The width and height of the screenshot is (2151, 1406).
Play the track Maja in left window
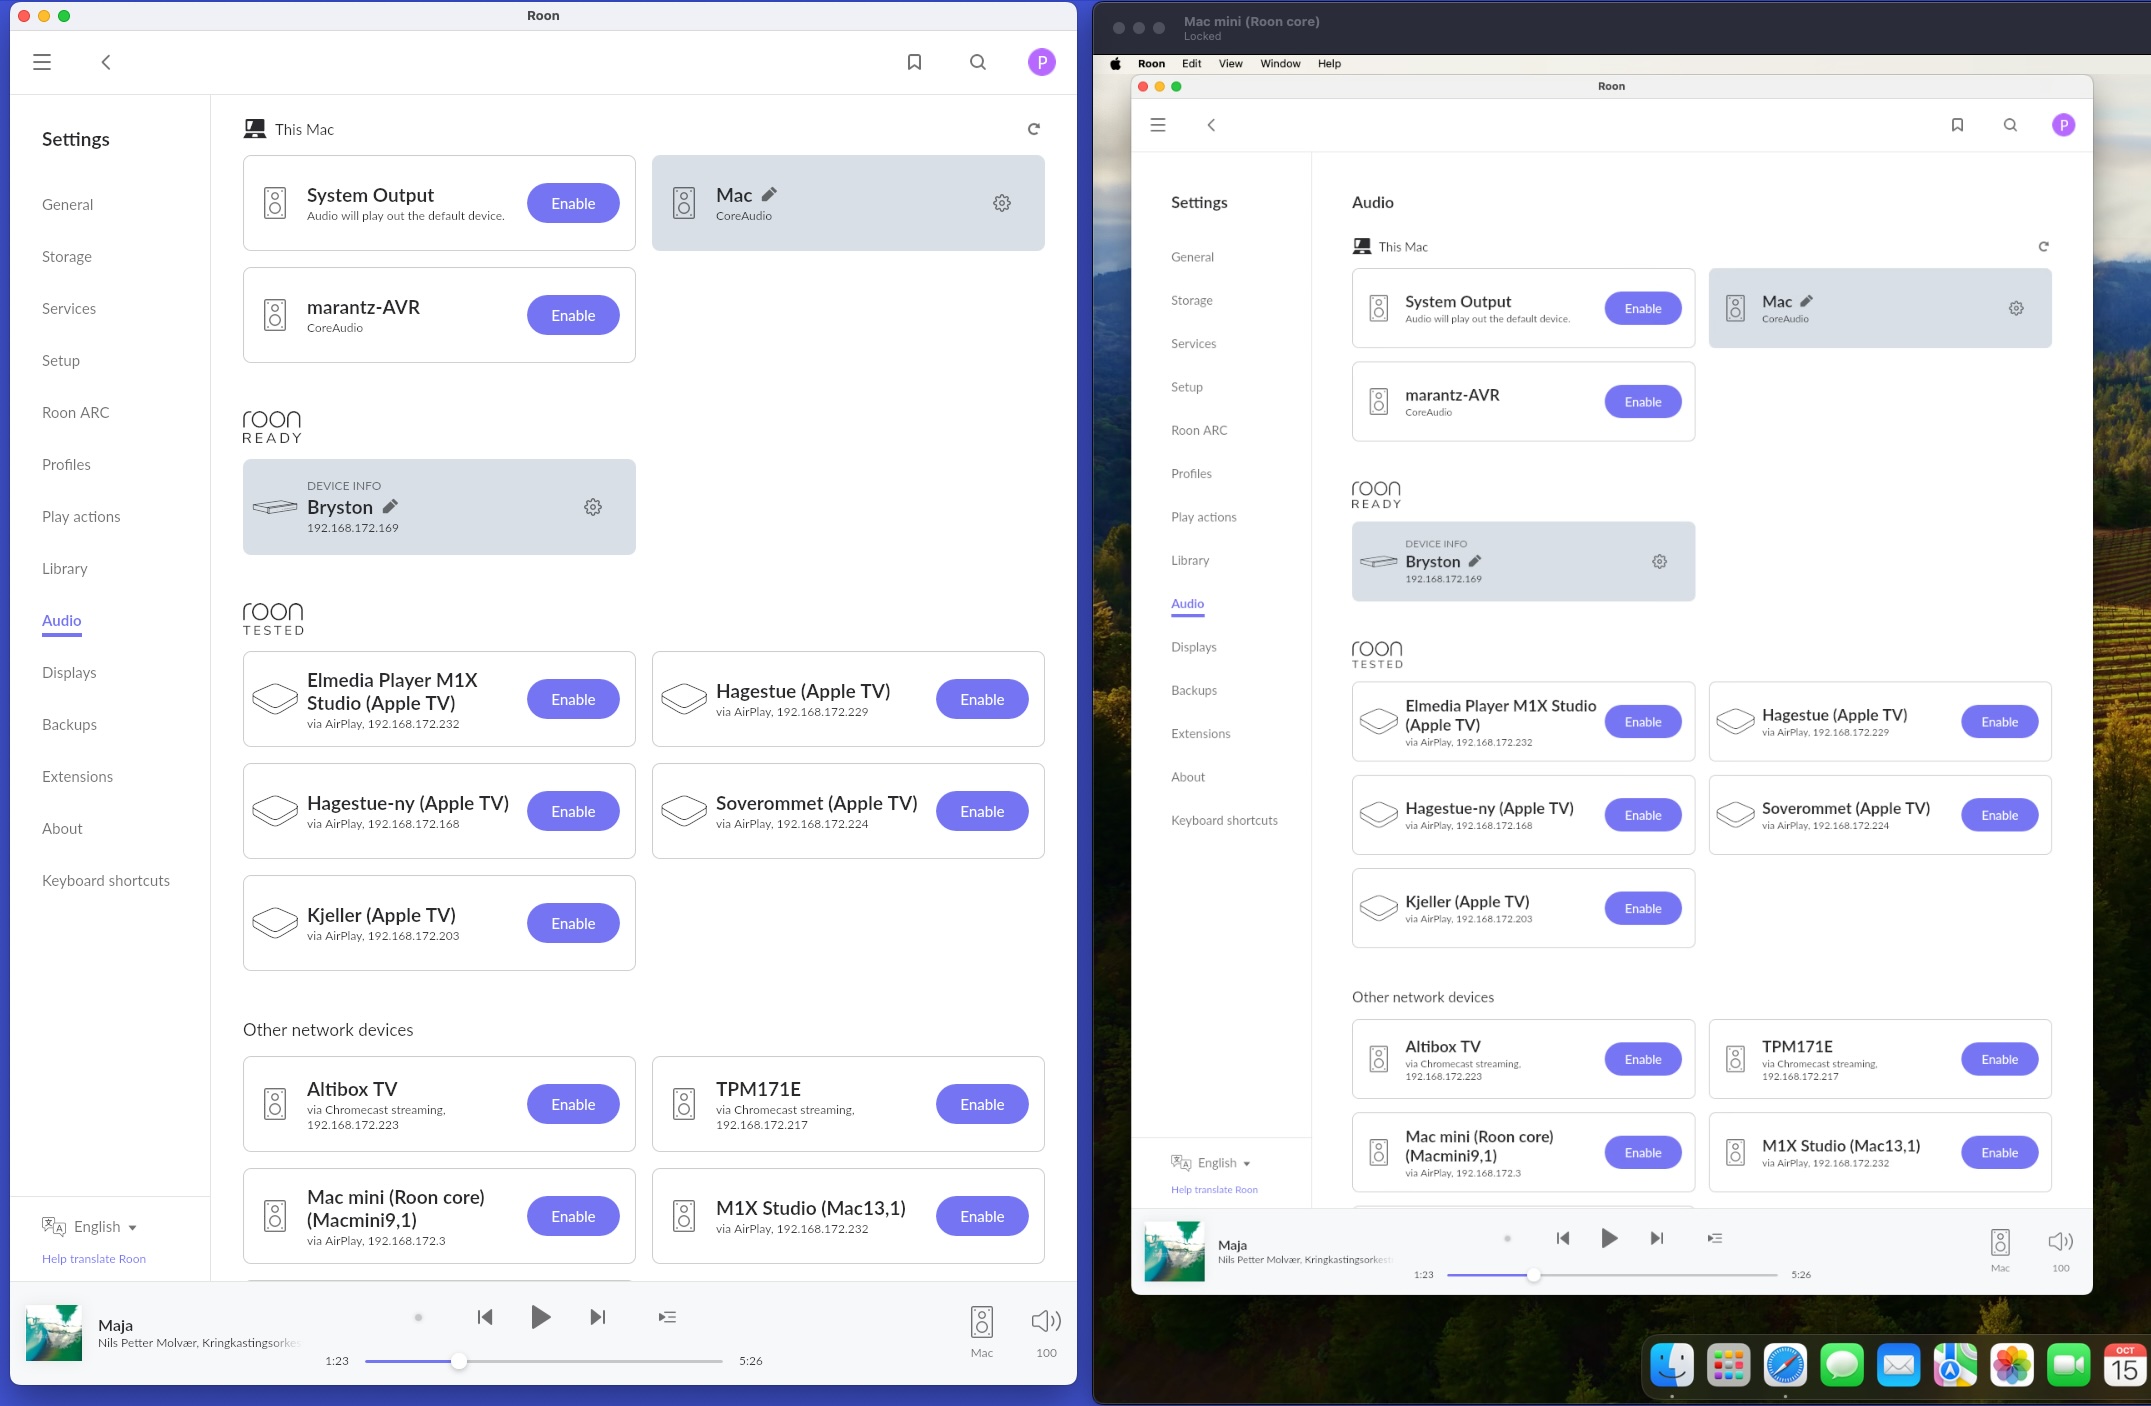click(540, 1317)
